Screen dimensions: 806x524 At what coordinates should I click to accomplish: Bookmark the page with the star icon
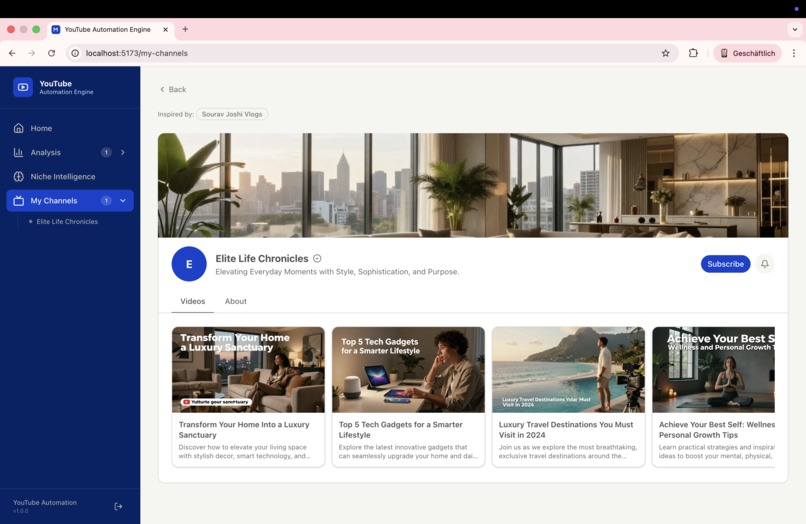click(666, 53)
